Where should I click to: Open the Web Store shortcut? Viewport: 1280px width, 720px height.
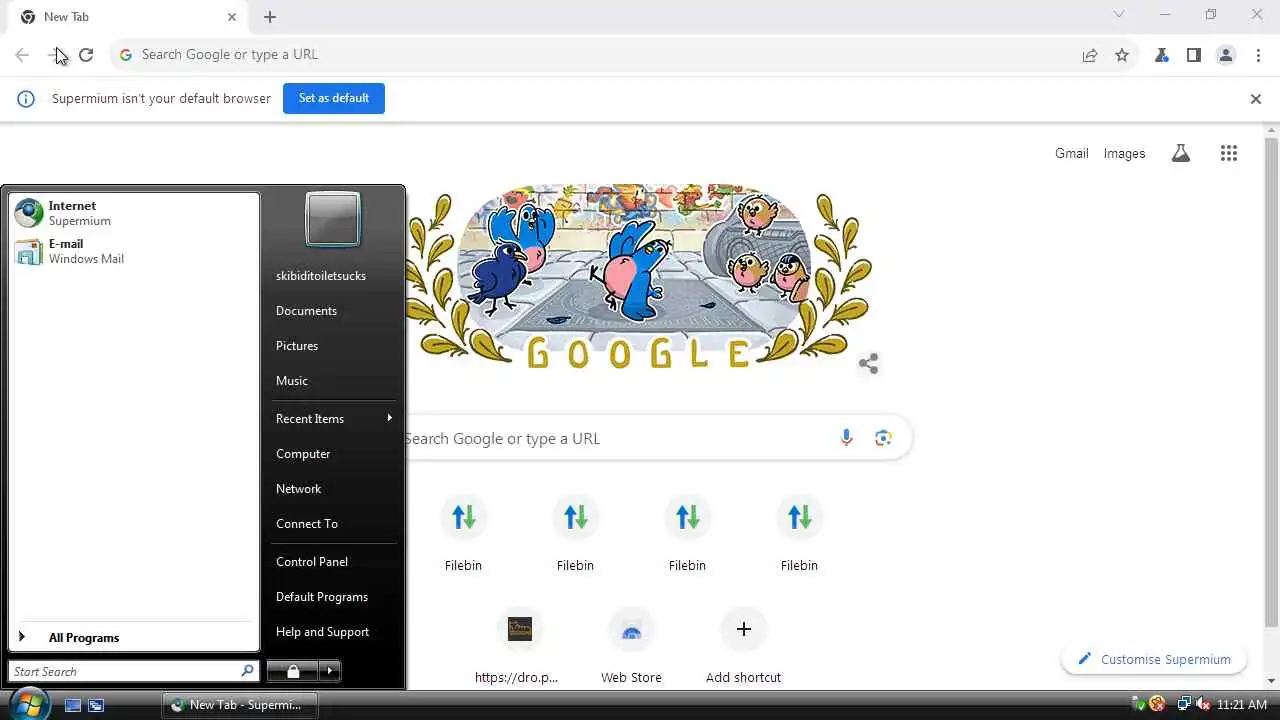[631, 647]
